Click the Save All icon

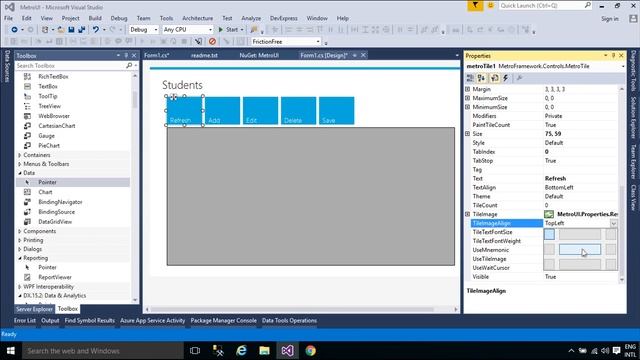point(82,30)
